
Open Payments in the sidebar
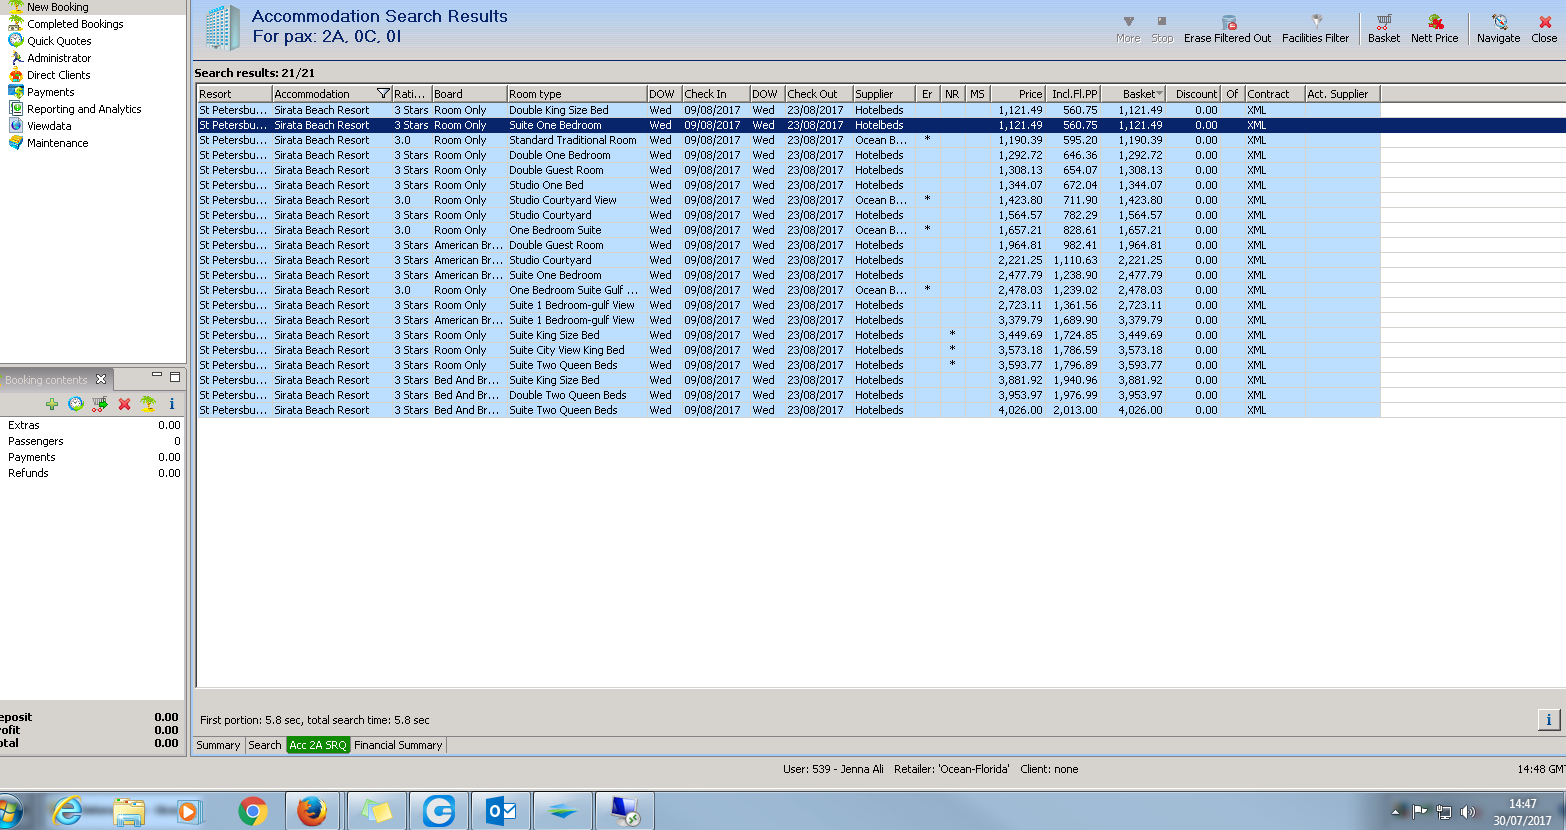[x=50, y=92]
